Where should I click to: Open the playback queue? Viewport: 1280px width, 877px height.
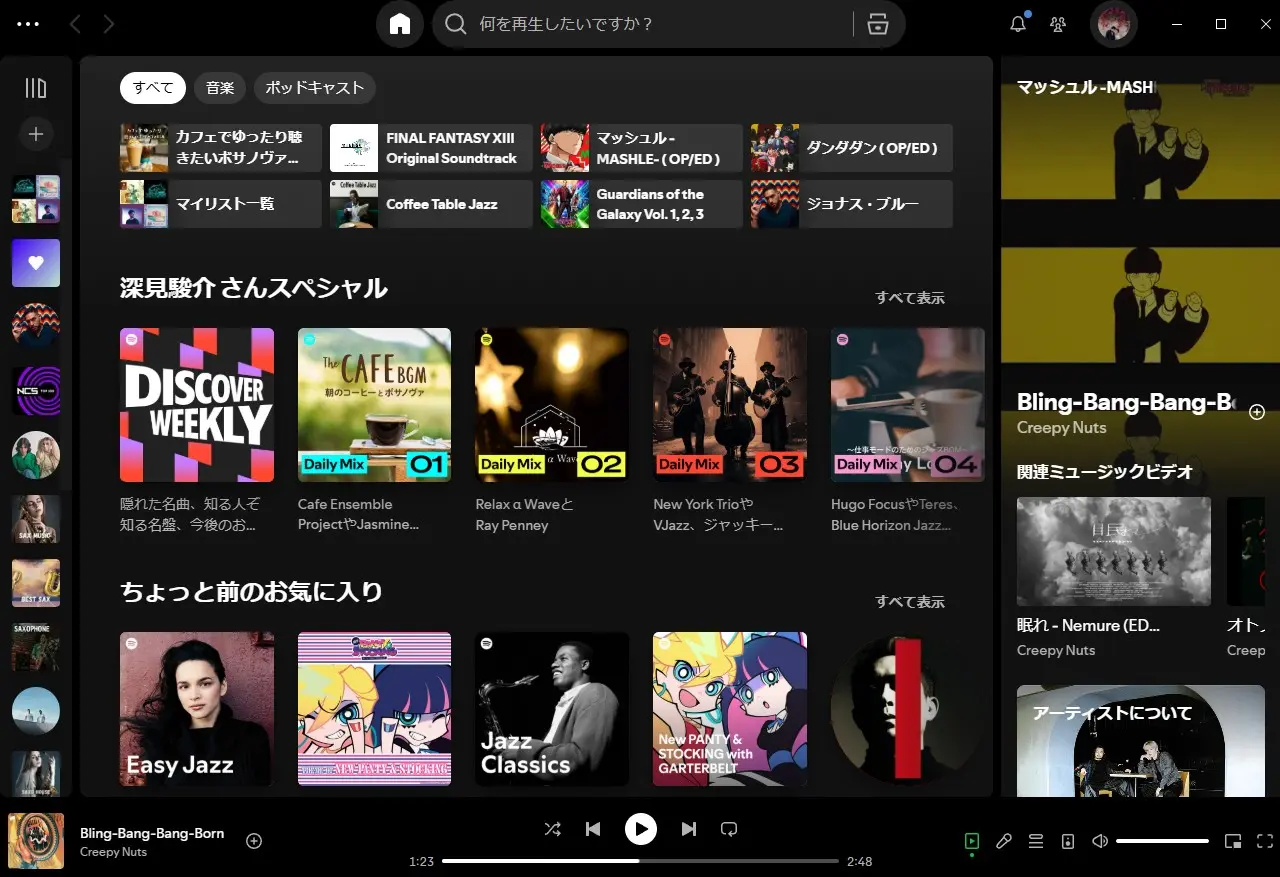click(1036, 841)
